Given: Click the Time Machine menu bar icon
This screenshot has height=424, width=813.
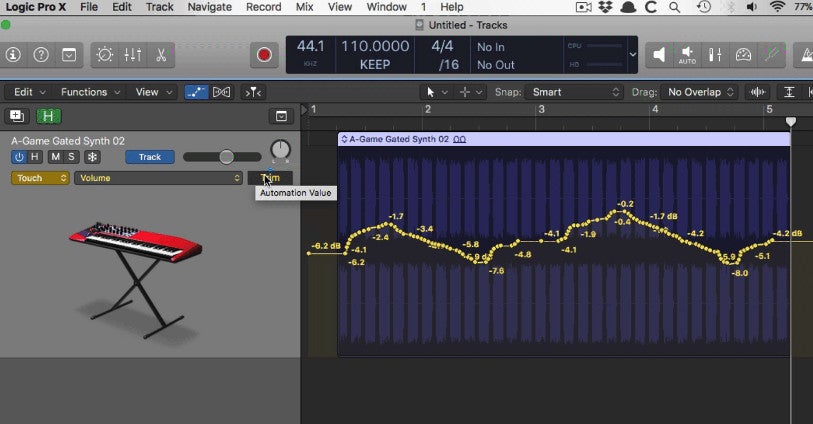Looking at the screenshot, I should tap(704, 7).
